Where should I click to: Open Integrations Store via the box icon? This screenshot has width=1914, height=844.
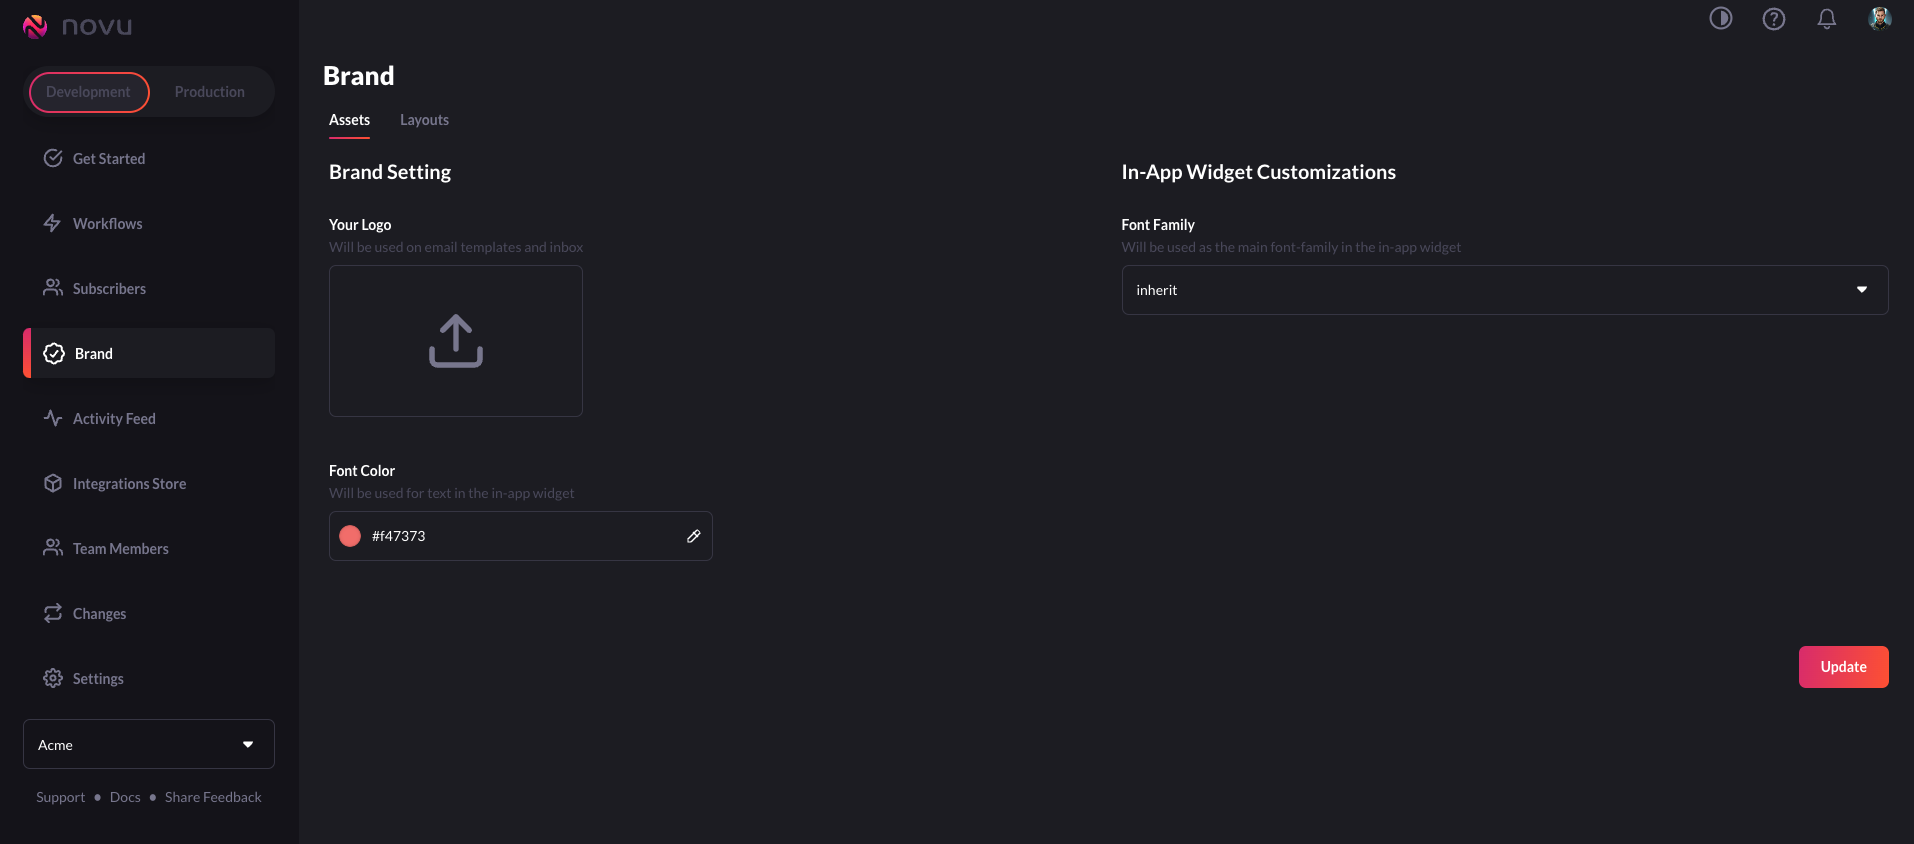coord(53,483)
